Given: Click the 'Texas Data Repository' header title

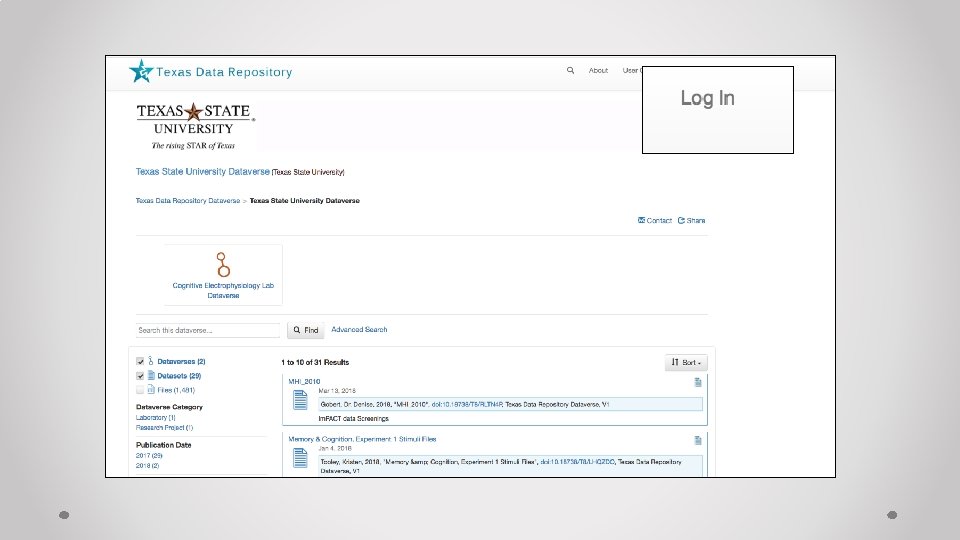Looking at the screenshot, I should pos(224,72).
